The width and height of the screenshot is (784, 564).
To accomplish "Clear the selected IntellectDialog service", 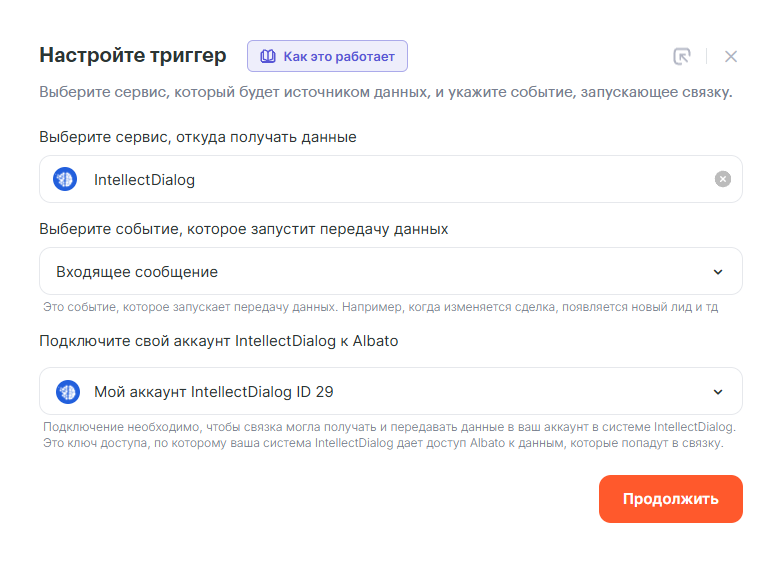I will (723, 179).
